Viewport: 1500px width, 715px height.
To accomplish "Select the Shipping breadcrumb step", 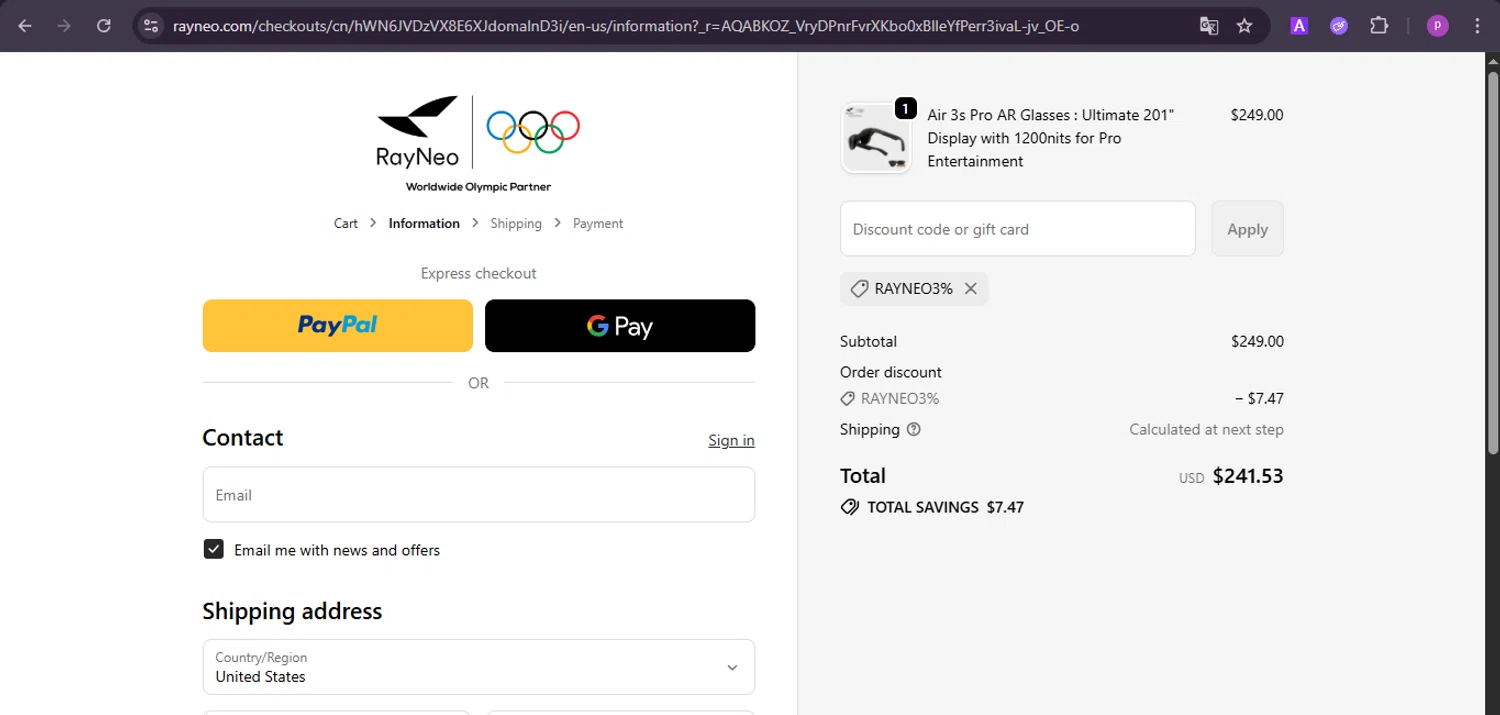I will click(x=516, y=223).
